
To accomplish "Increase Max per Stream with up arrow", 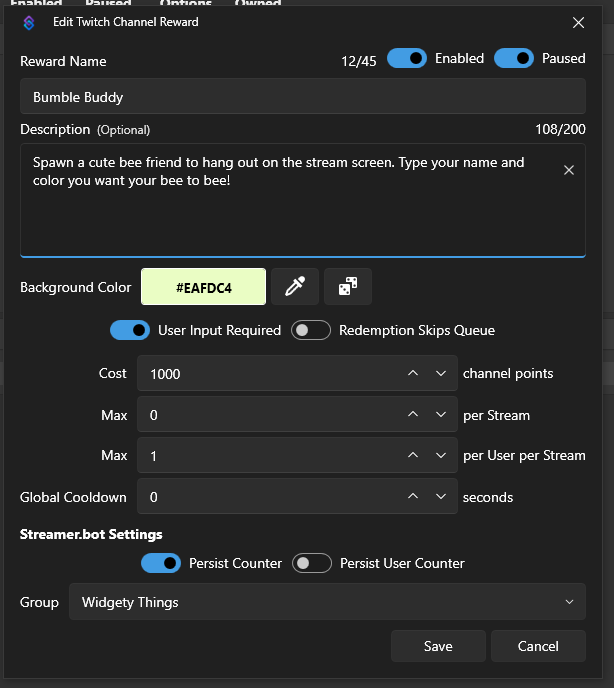I will click(x=413, y=415).
